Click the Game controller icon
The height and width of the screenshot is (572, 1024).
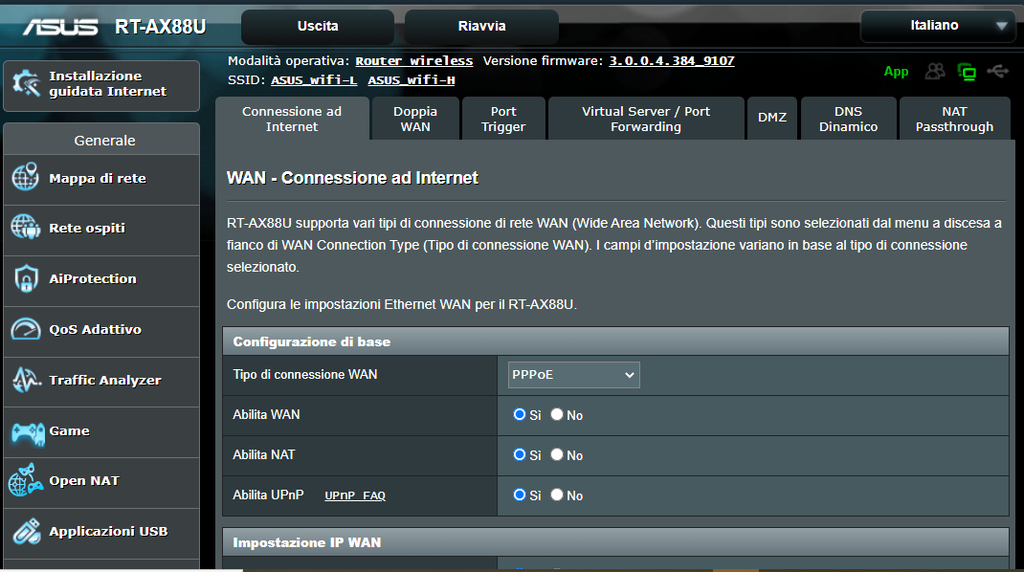click(x=27, y=432)
